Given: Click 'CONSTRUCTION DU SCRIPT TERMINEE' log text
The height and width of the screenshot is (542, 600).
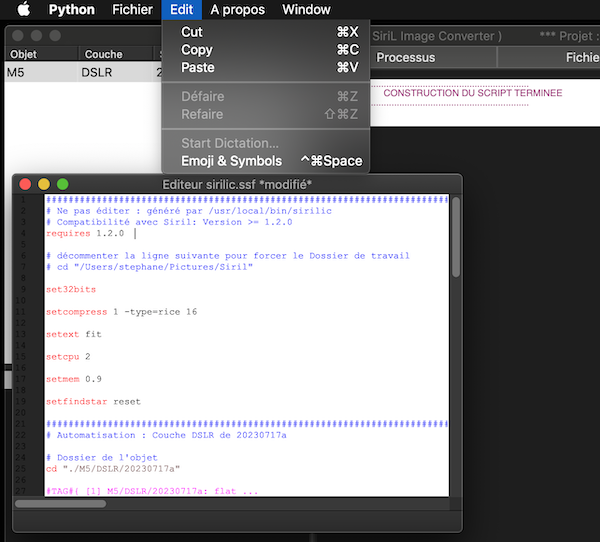Looking at the screenshot, I should pos(473,93).
